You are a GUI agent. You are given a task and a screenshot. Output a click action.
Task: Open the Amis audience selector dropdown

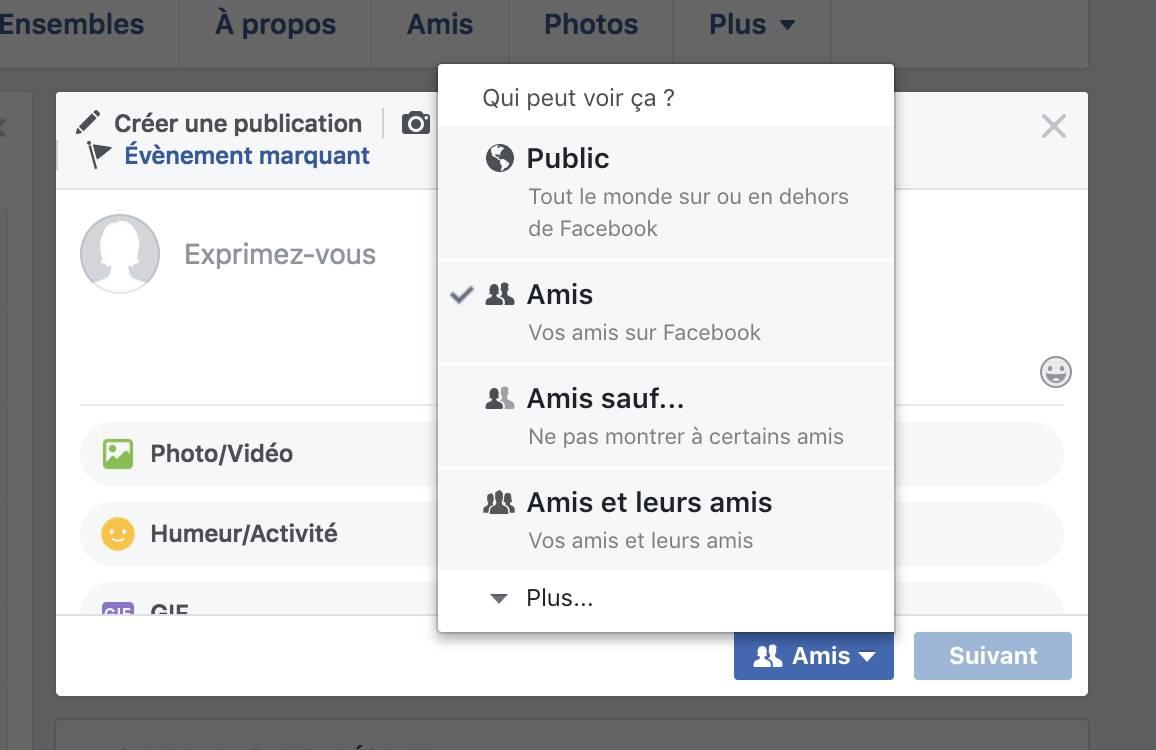813,656
